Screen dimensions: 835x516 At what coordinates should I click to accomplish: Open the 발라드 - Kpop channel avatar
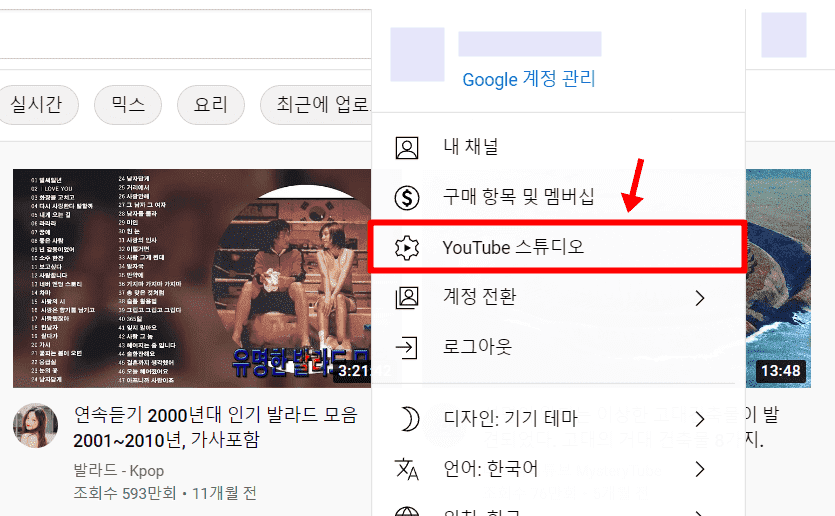tap(35, 425)
